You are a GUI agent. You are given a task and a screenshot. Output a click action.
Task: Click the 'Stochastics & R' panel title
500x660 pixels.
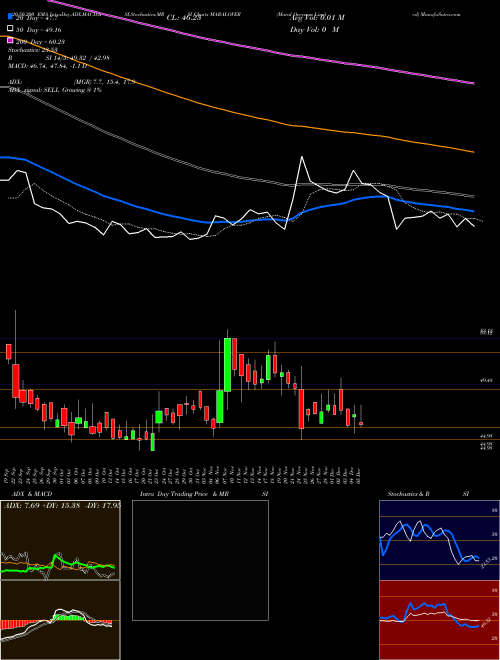click(409, 494)
